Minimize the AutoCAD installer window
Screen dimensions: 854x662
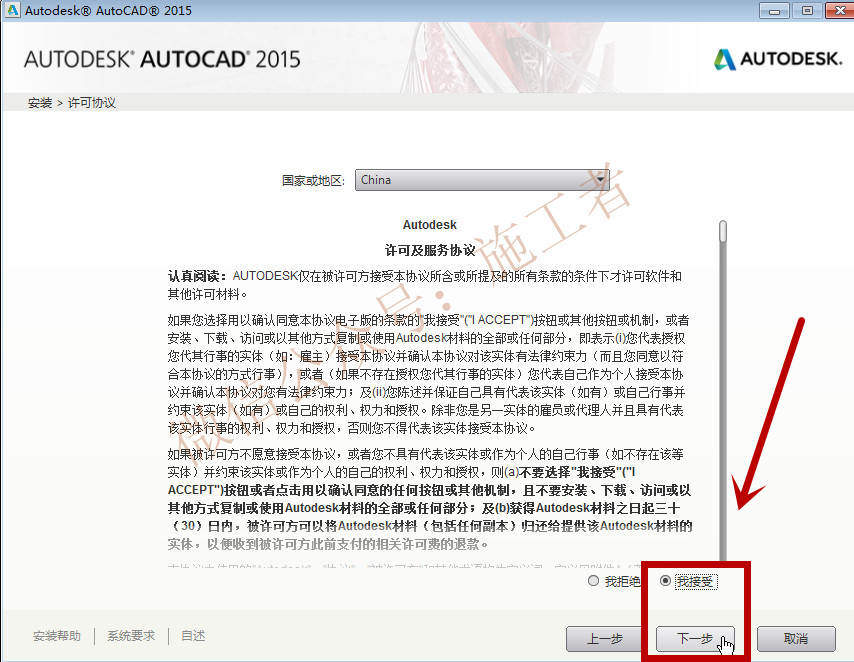pyautogui.click(x=774, y=10)
